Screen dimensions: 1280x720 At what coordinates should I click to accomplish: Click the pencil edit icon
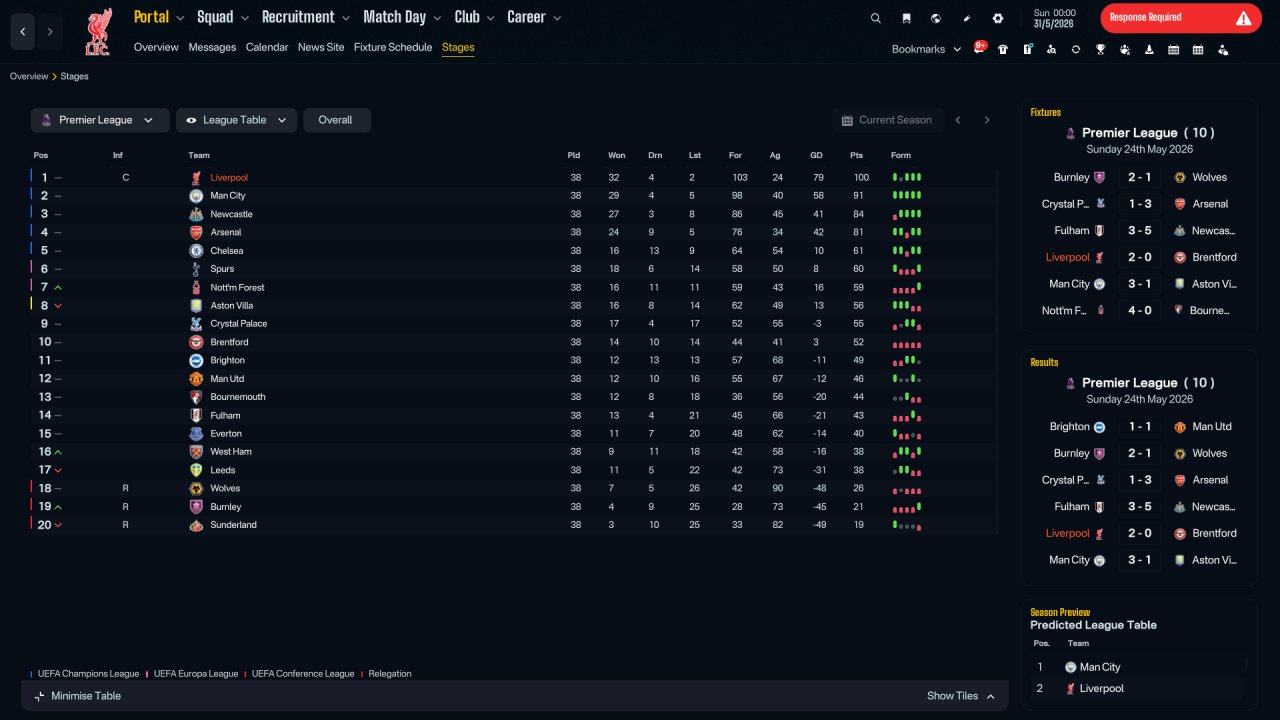coord(967,18)
